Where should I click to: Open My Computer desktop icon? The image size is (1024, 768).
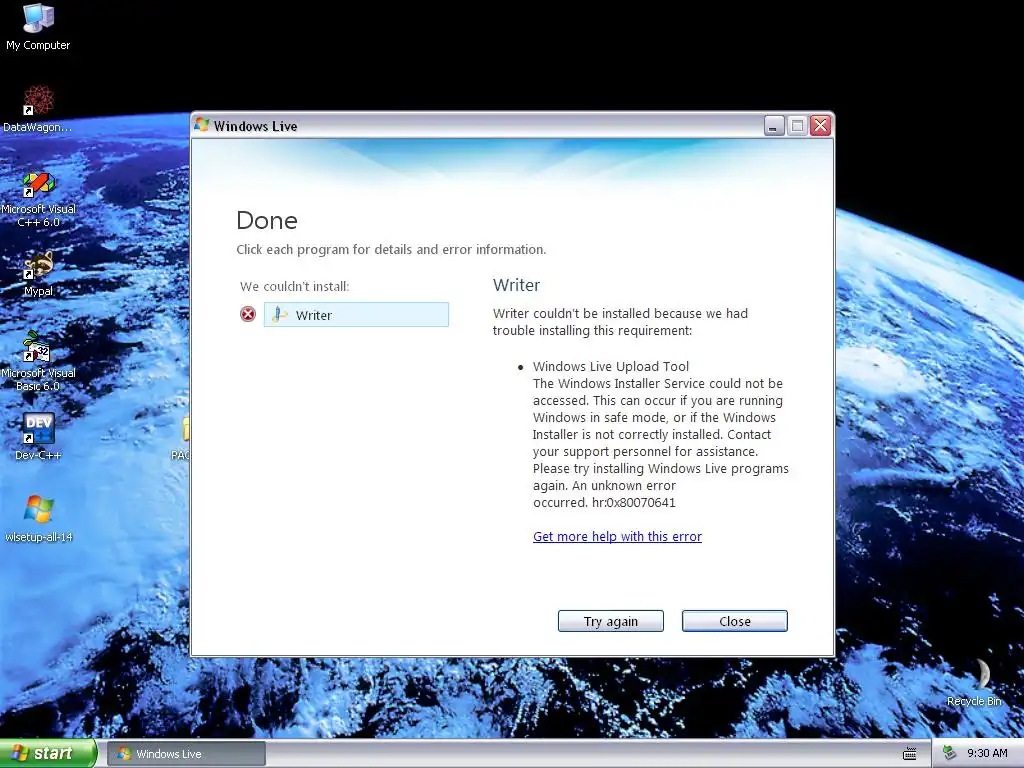click(38, 26)
